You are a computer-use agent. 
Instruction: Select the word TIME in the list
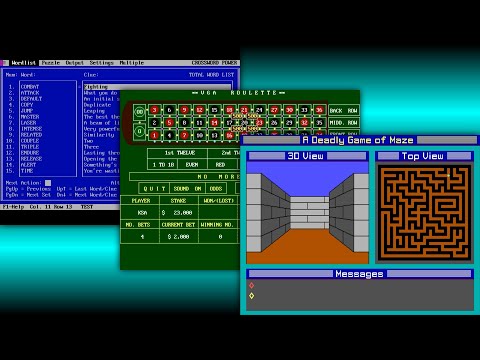point(27,171)
